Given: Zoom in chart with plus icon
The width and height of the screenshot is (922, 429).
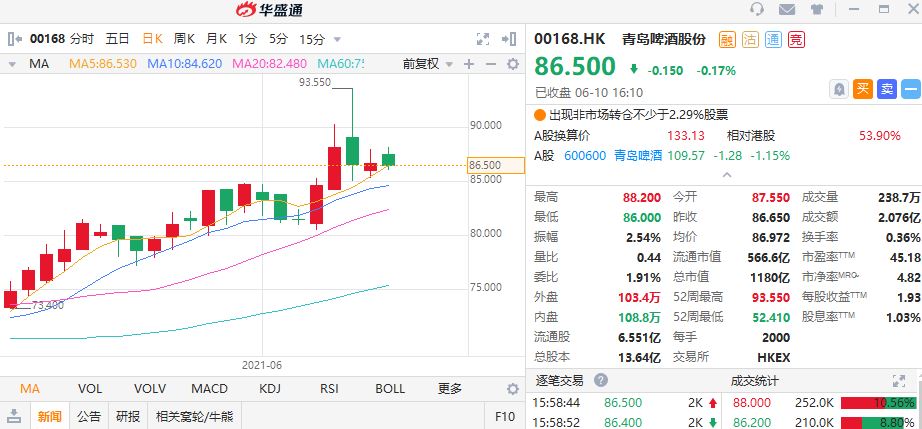Looking at the screenshot, I should tap(469, 64).
